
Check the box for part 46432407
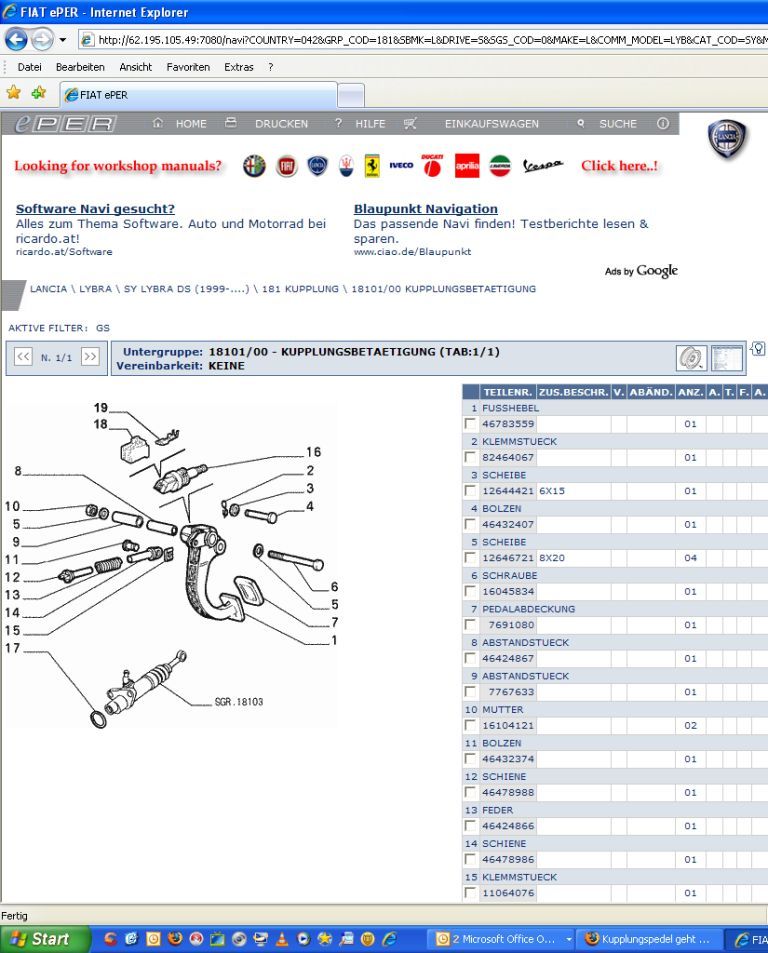[x=470, y=523]
